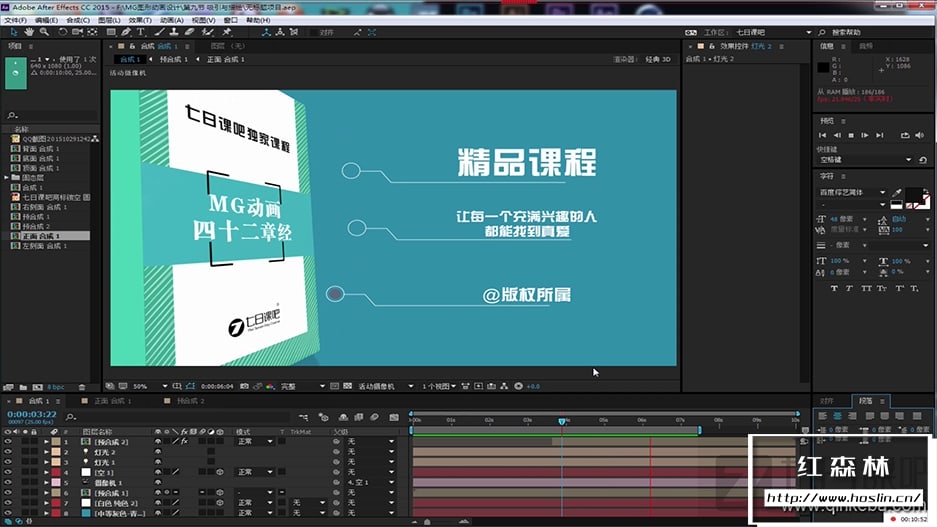Click the new folder icon in Project panel
Screen dimensions: 937x527
(23, 387)
